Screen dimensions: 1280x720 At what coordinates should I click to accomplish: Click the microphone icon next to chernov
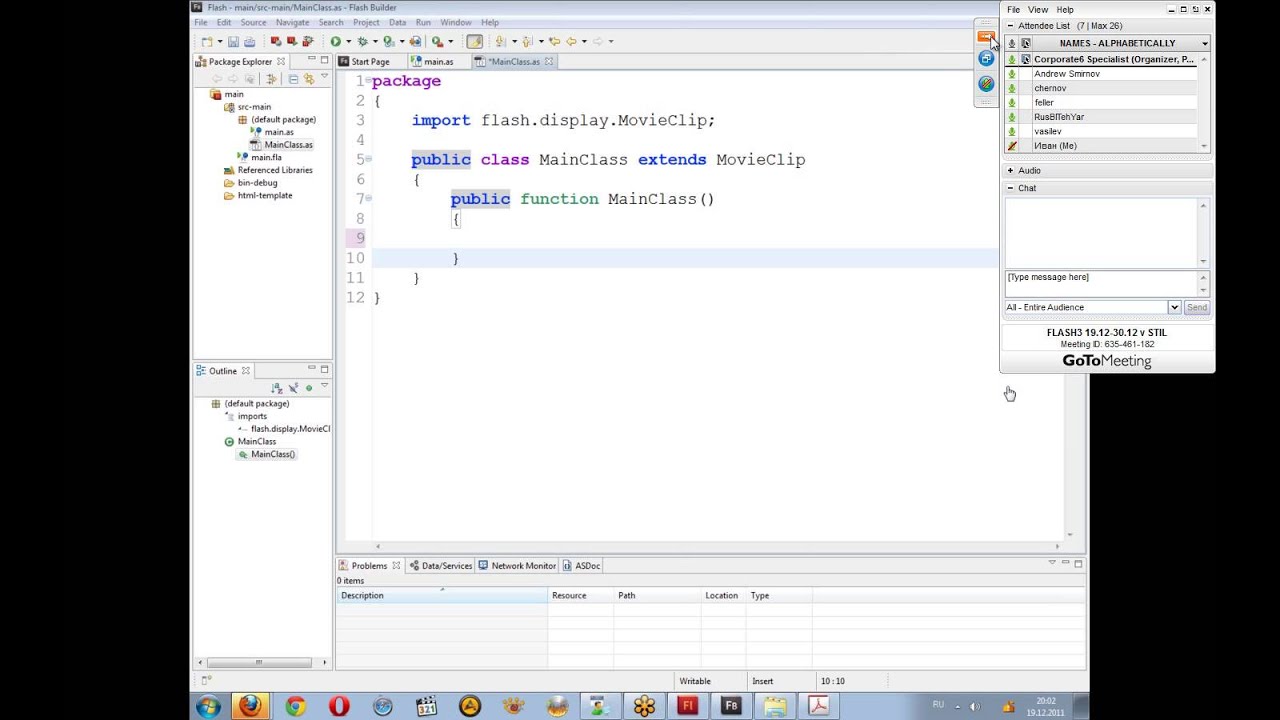[x=1012, y=88]
